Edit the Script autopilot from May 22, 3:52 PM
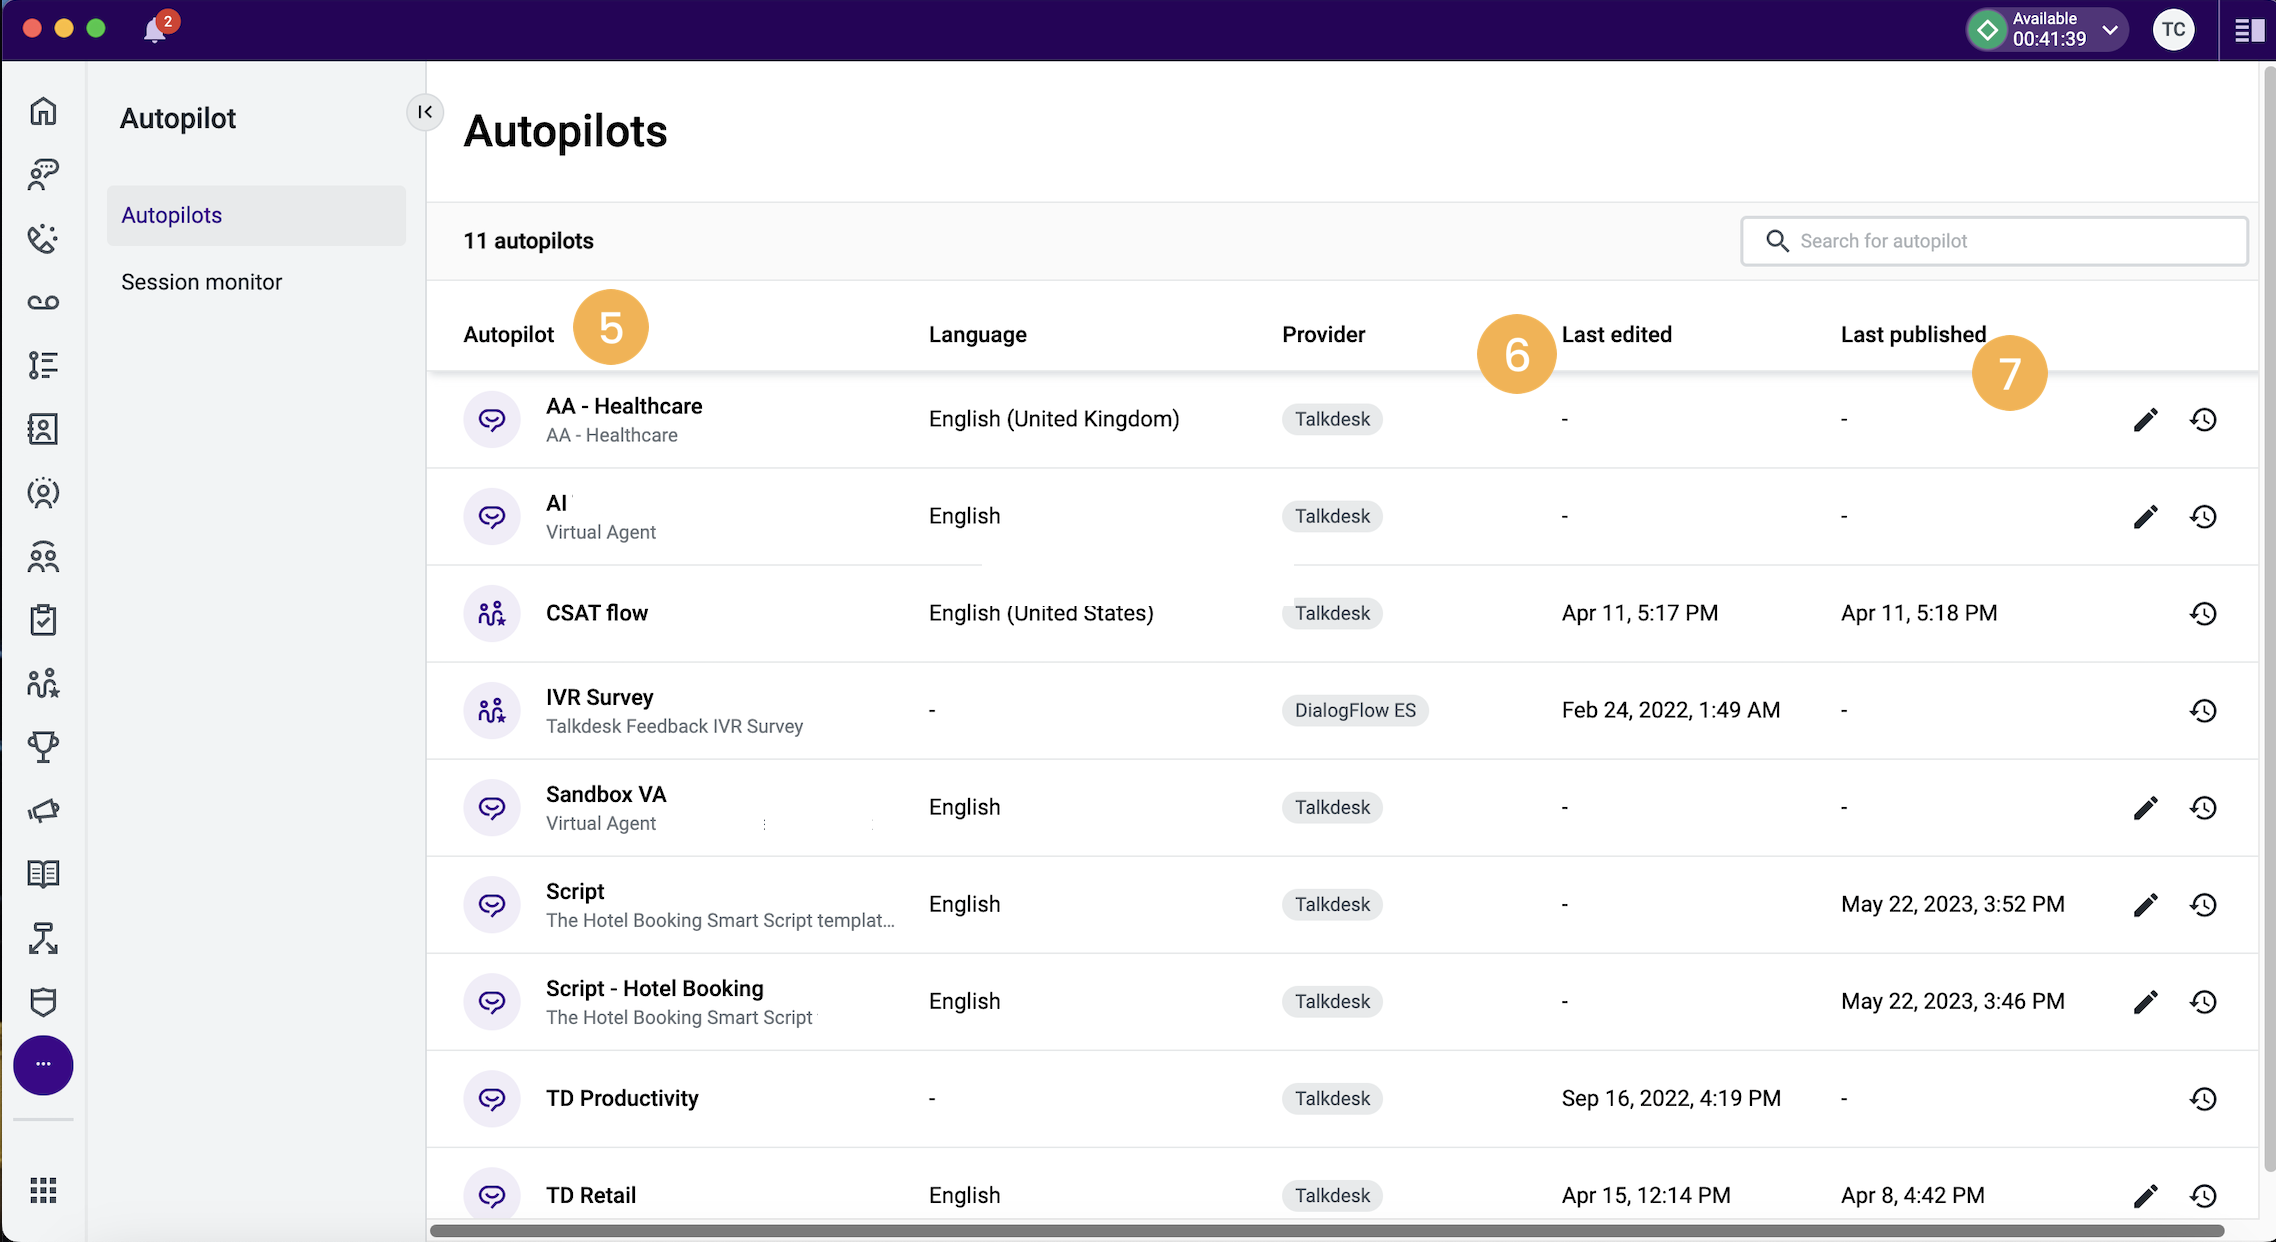 (x=2145, y=905)
